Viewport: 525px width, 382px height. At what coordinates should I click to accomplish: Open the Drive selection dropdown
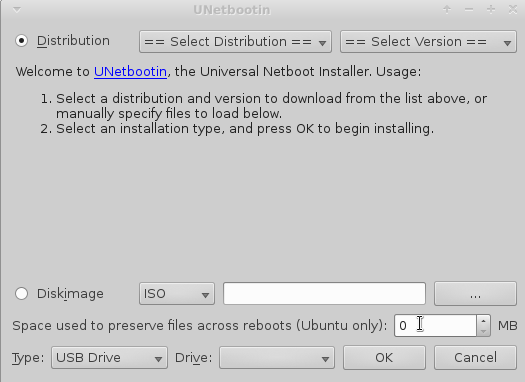tap(277, 358)
